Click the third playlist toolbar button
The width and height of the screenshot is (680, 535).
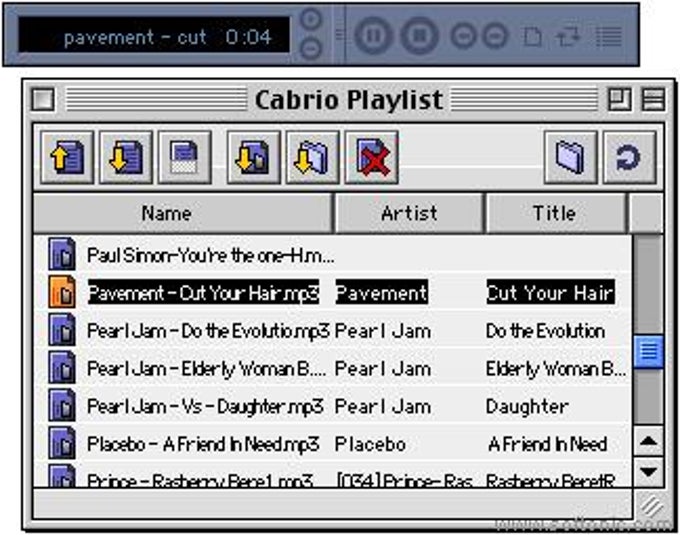click(185, 157)
